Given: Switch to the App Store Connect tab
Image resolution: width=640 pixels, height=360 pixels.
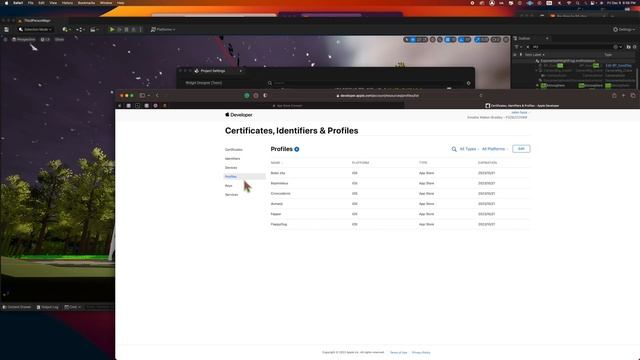Looking at the screenshot, I should click(x=287, y=106).
